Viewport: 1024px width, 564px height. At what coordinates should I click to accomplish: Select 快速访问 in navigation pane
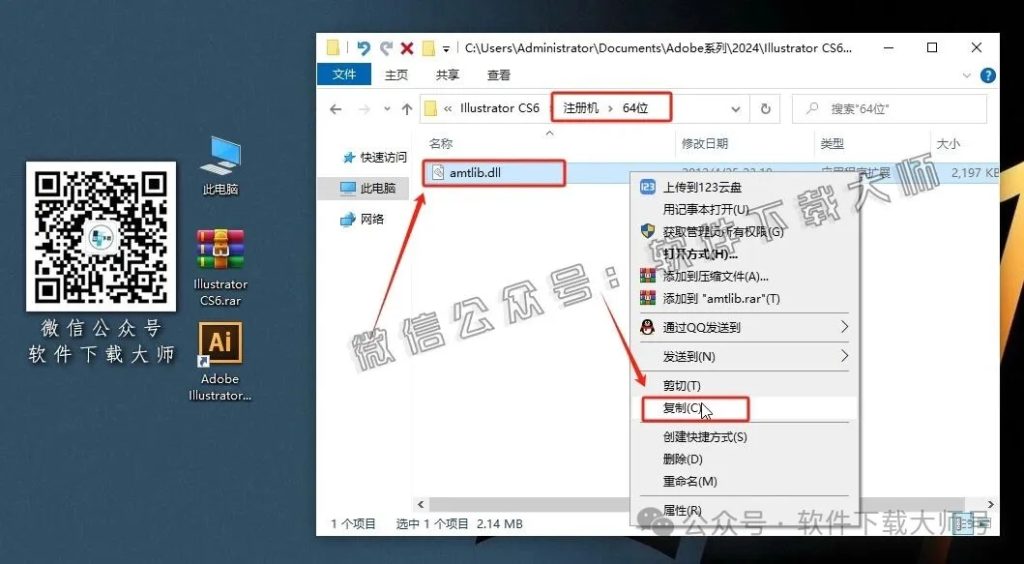pyautogui.click(x=376, y=157)
